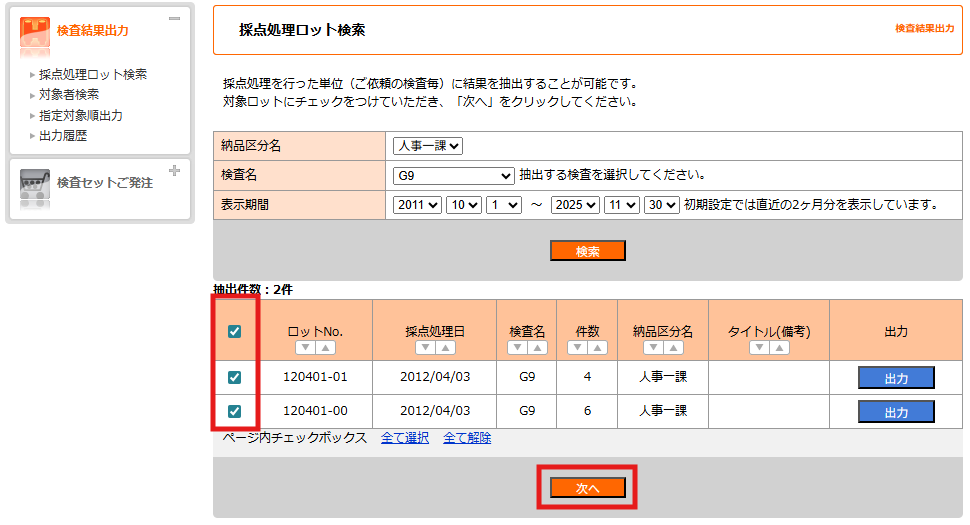Click the orange 検索 button

click(588, 251)
